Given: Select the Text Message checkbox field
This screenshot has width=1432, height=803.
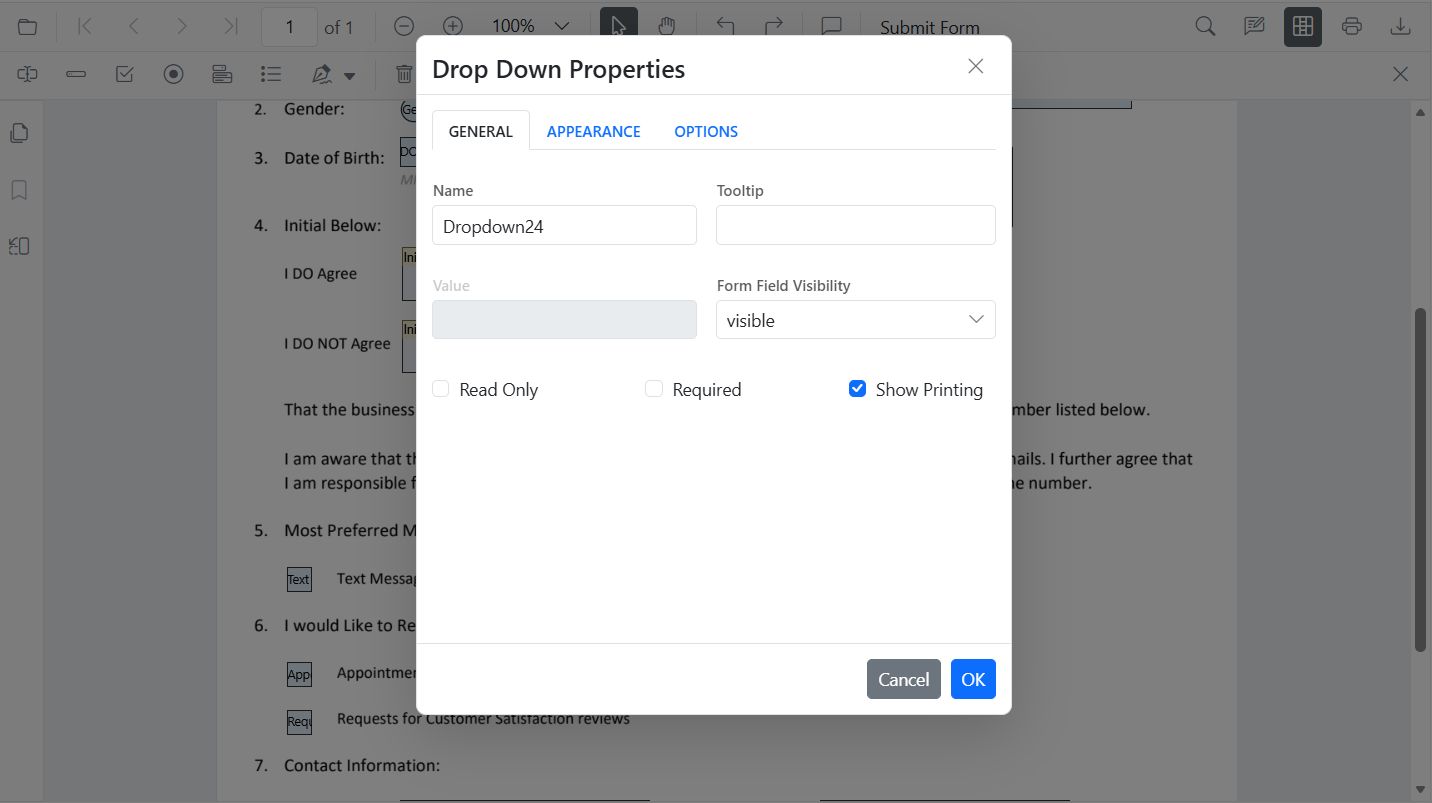Looking at the screenshot, I should click(x=299, y=579).
